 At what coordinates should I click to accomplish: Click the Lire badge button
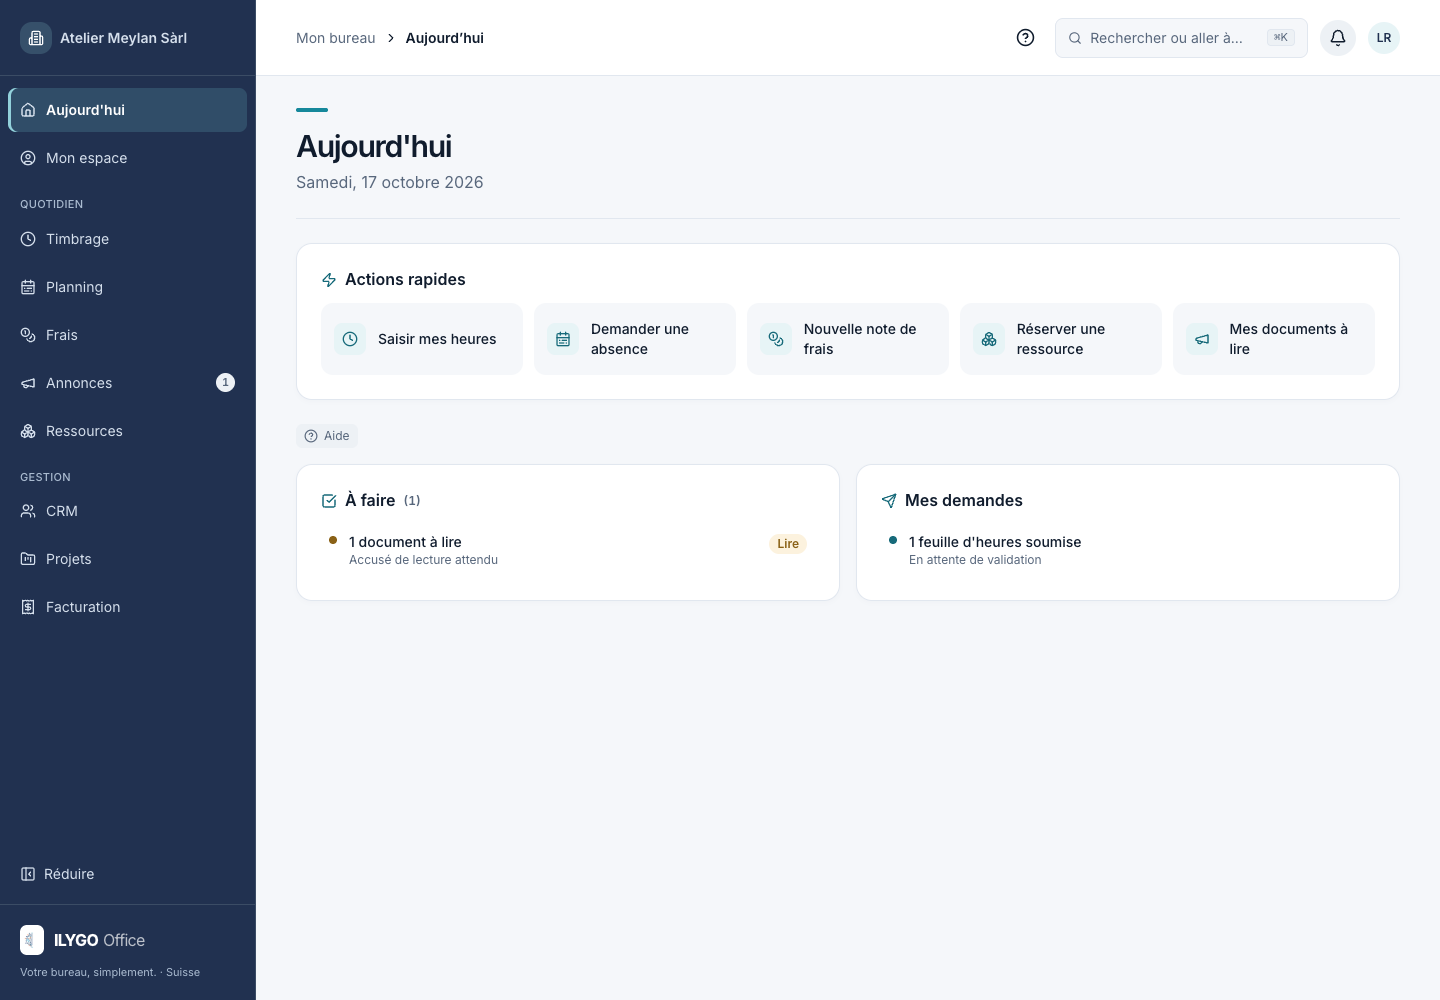click(x=788, y=544)
